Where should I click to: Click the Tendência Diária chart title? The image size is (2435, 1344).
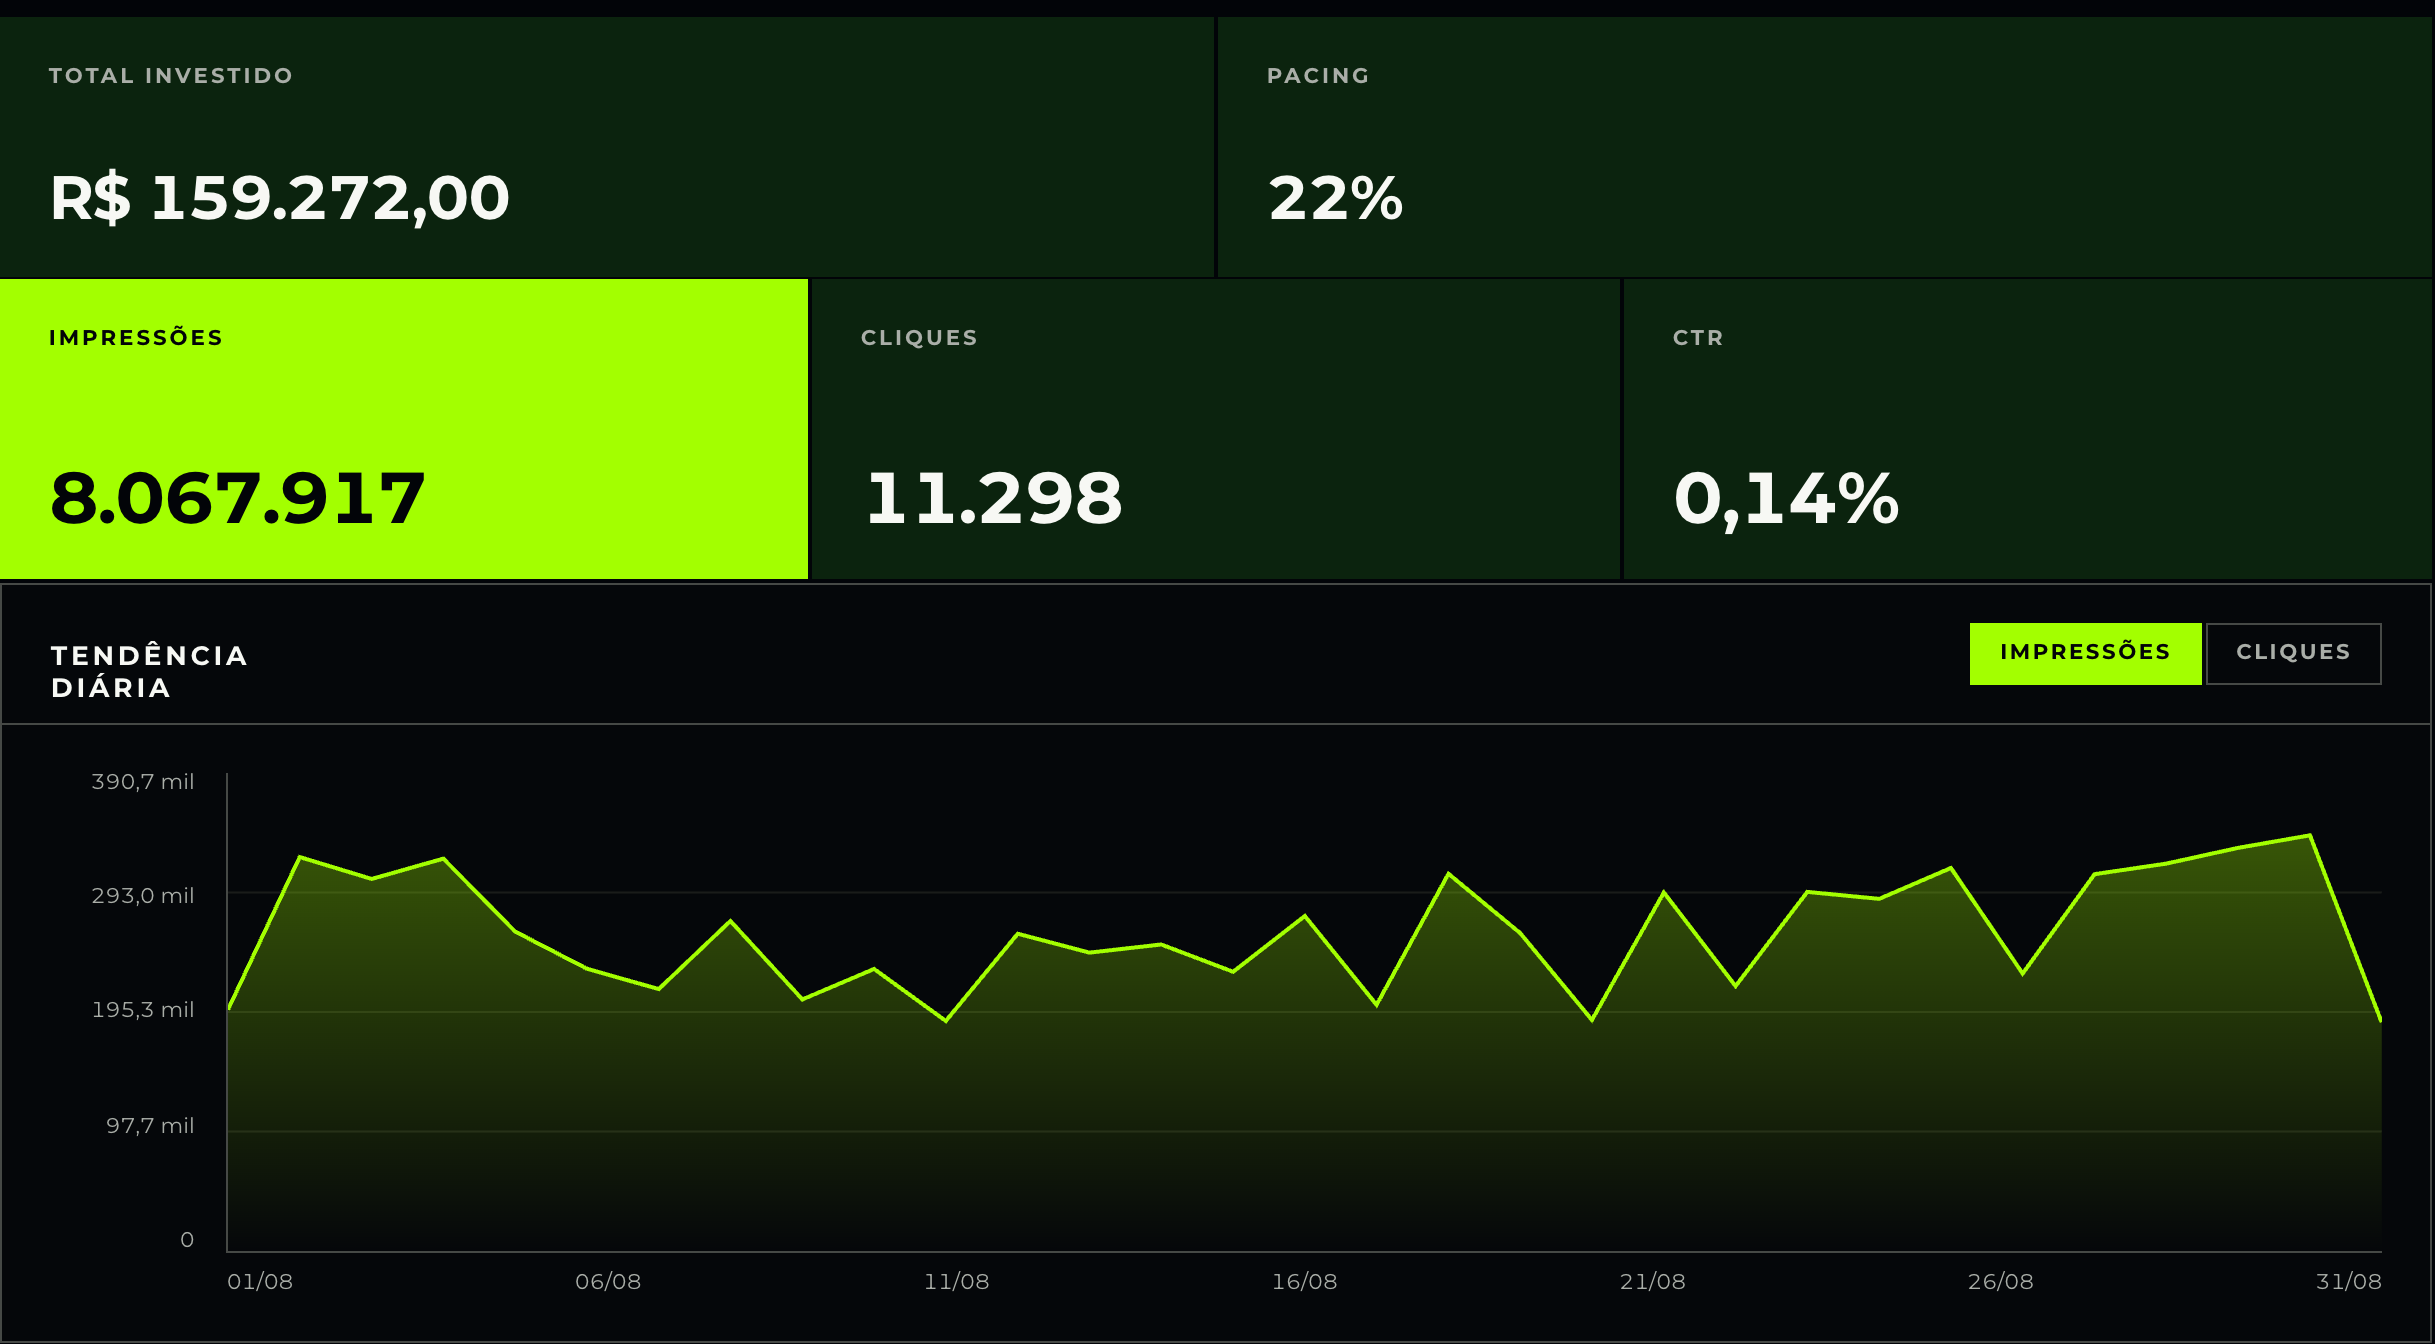click(149, 671)
